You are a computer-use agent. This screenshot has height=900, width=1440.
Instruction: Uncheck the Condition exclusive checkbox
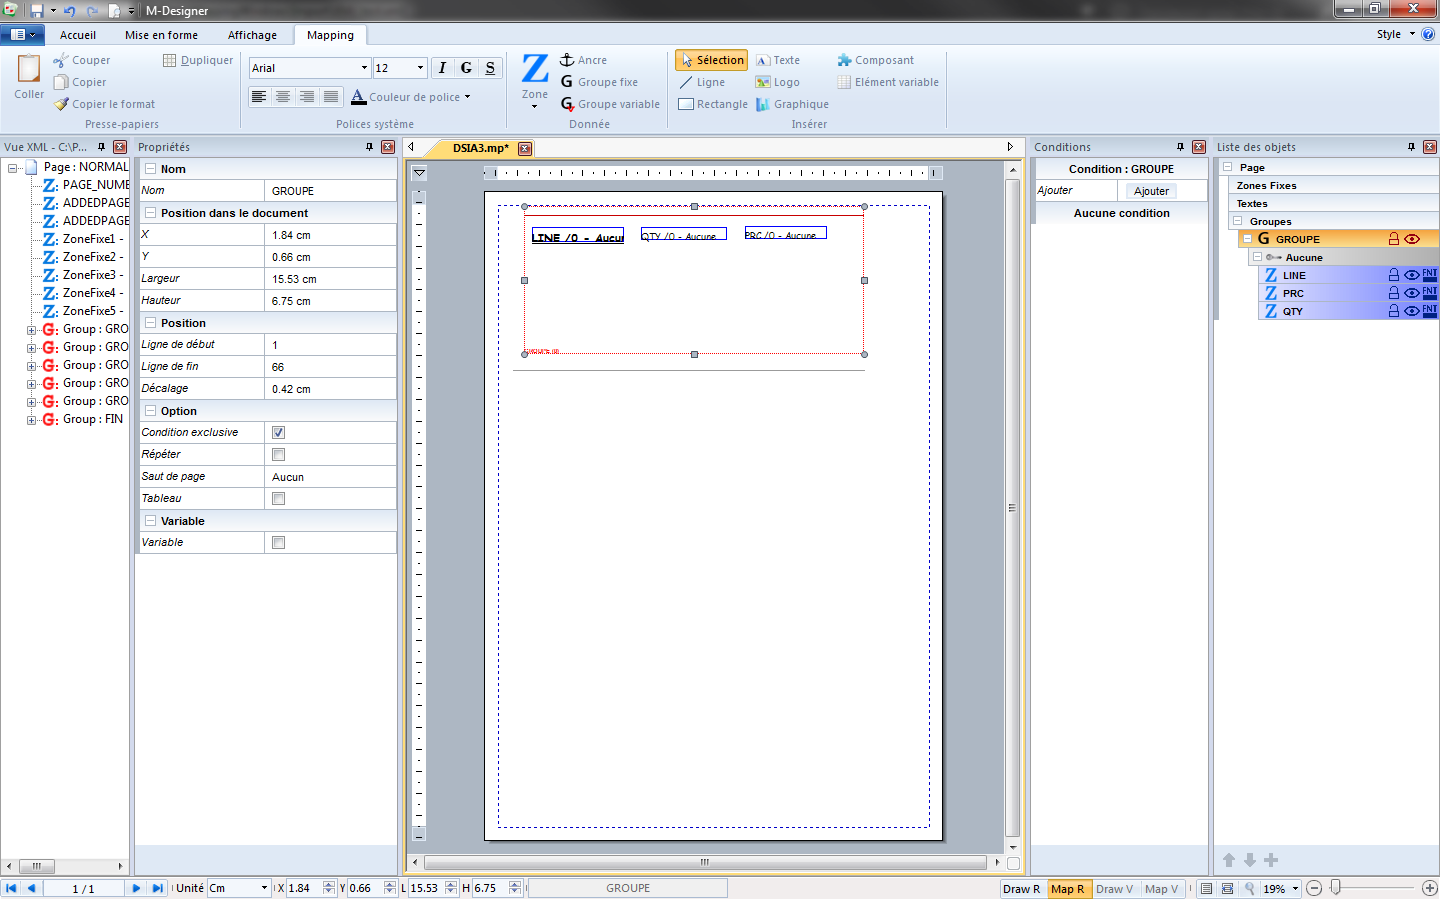[277, 432]
